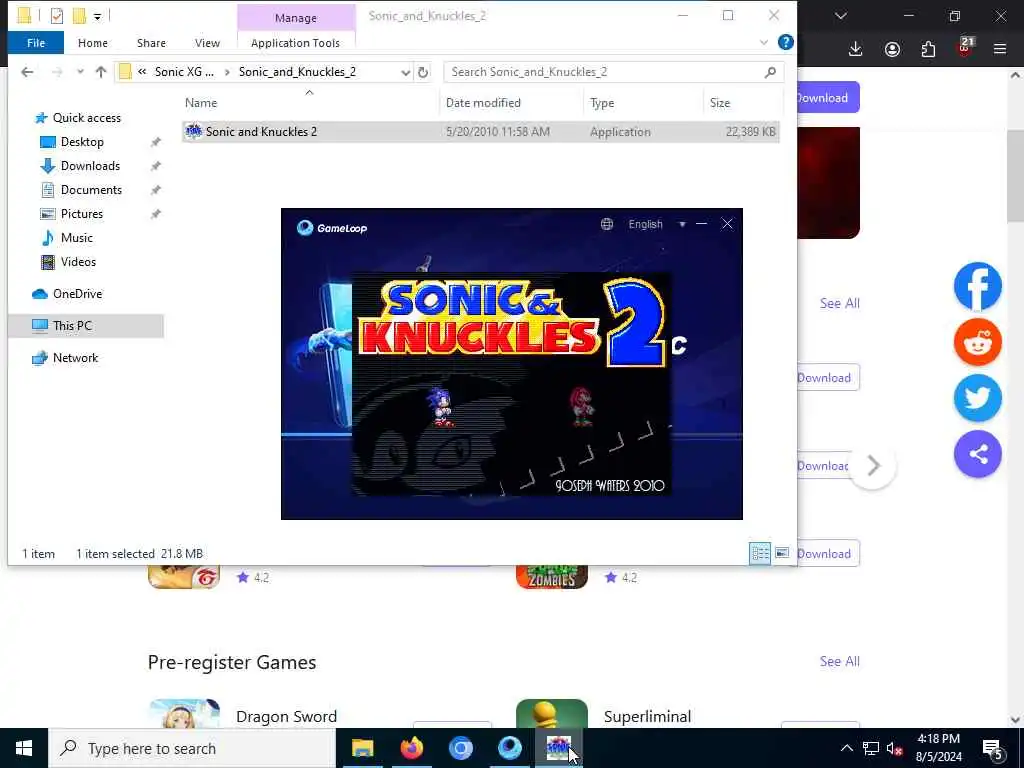The height and width of the screenshot is (768, 1024).
Task: Expand the ribbon with the chevron
Action: [x=763, y=43]
